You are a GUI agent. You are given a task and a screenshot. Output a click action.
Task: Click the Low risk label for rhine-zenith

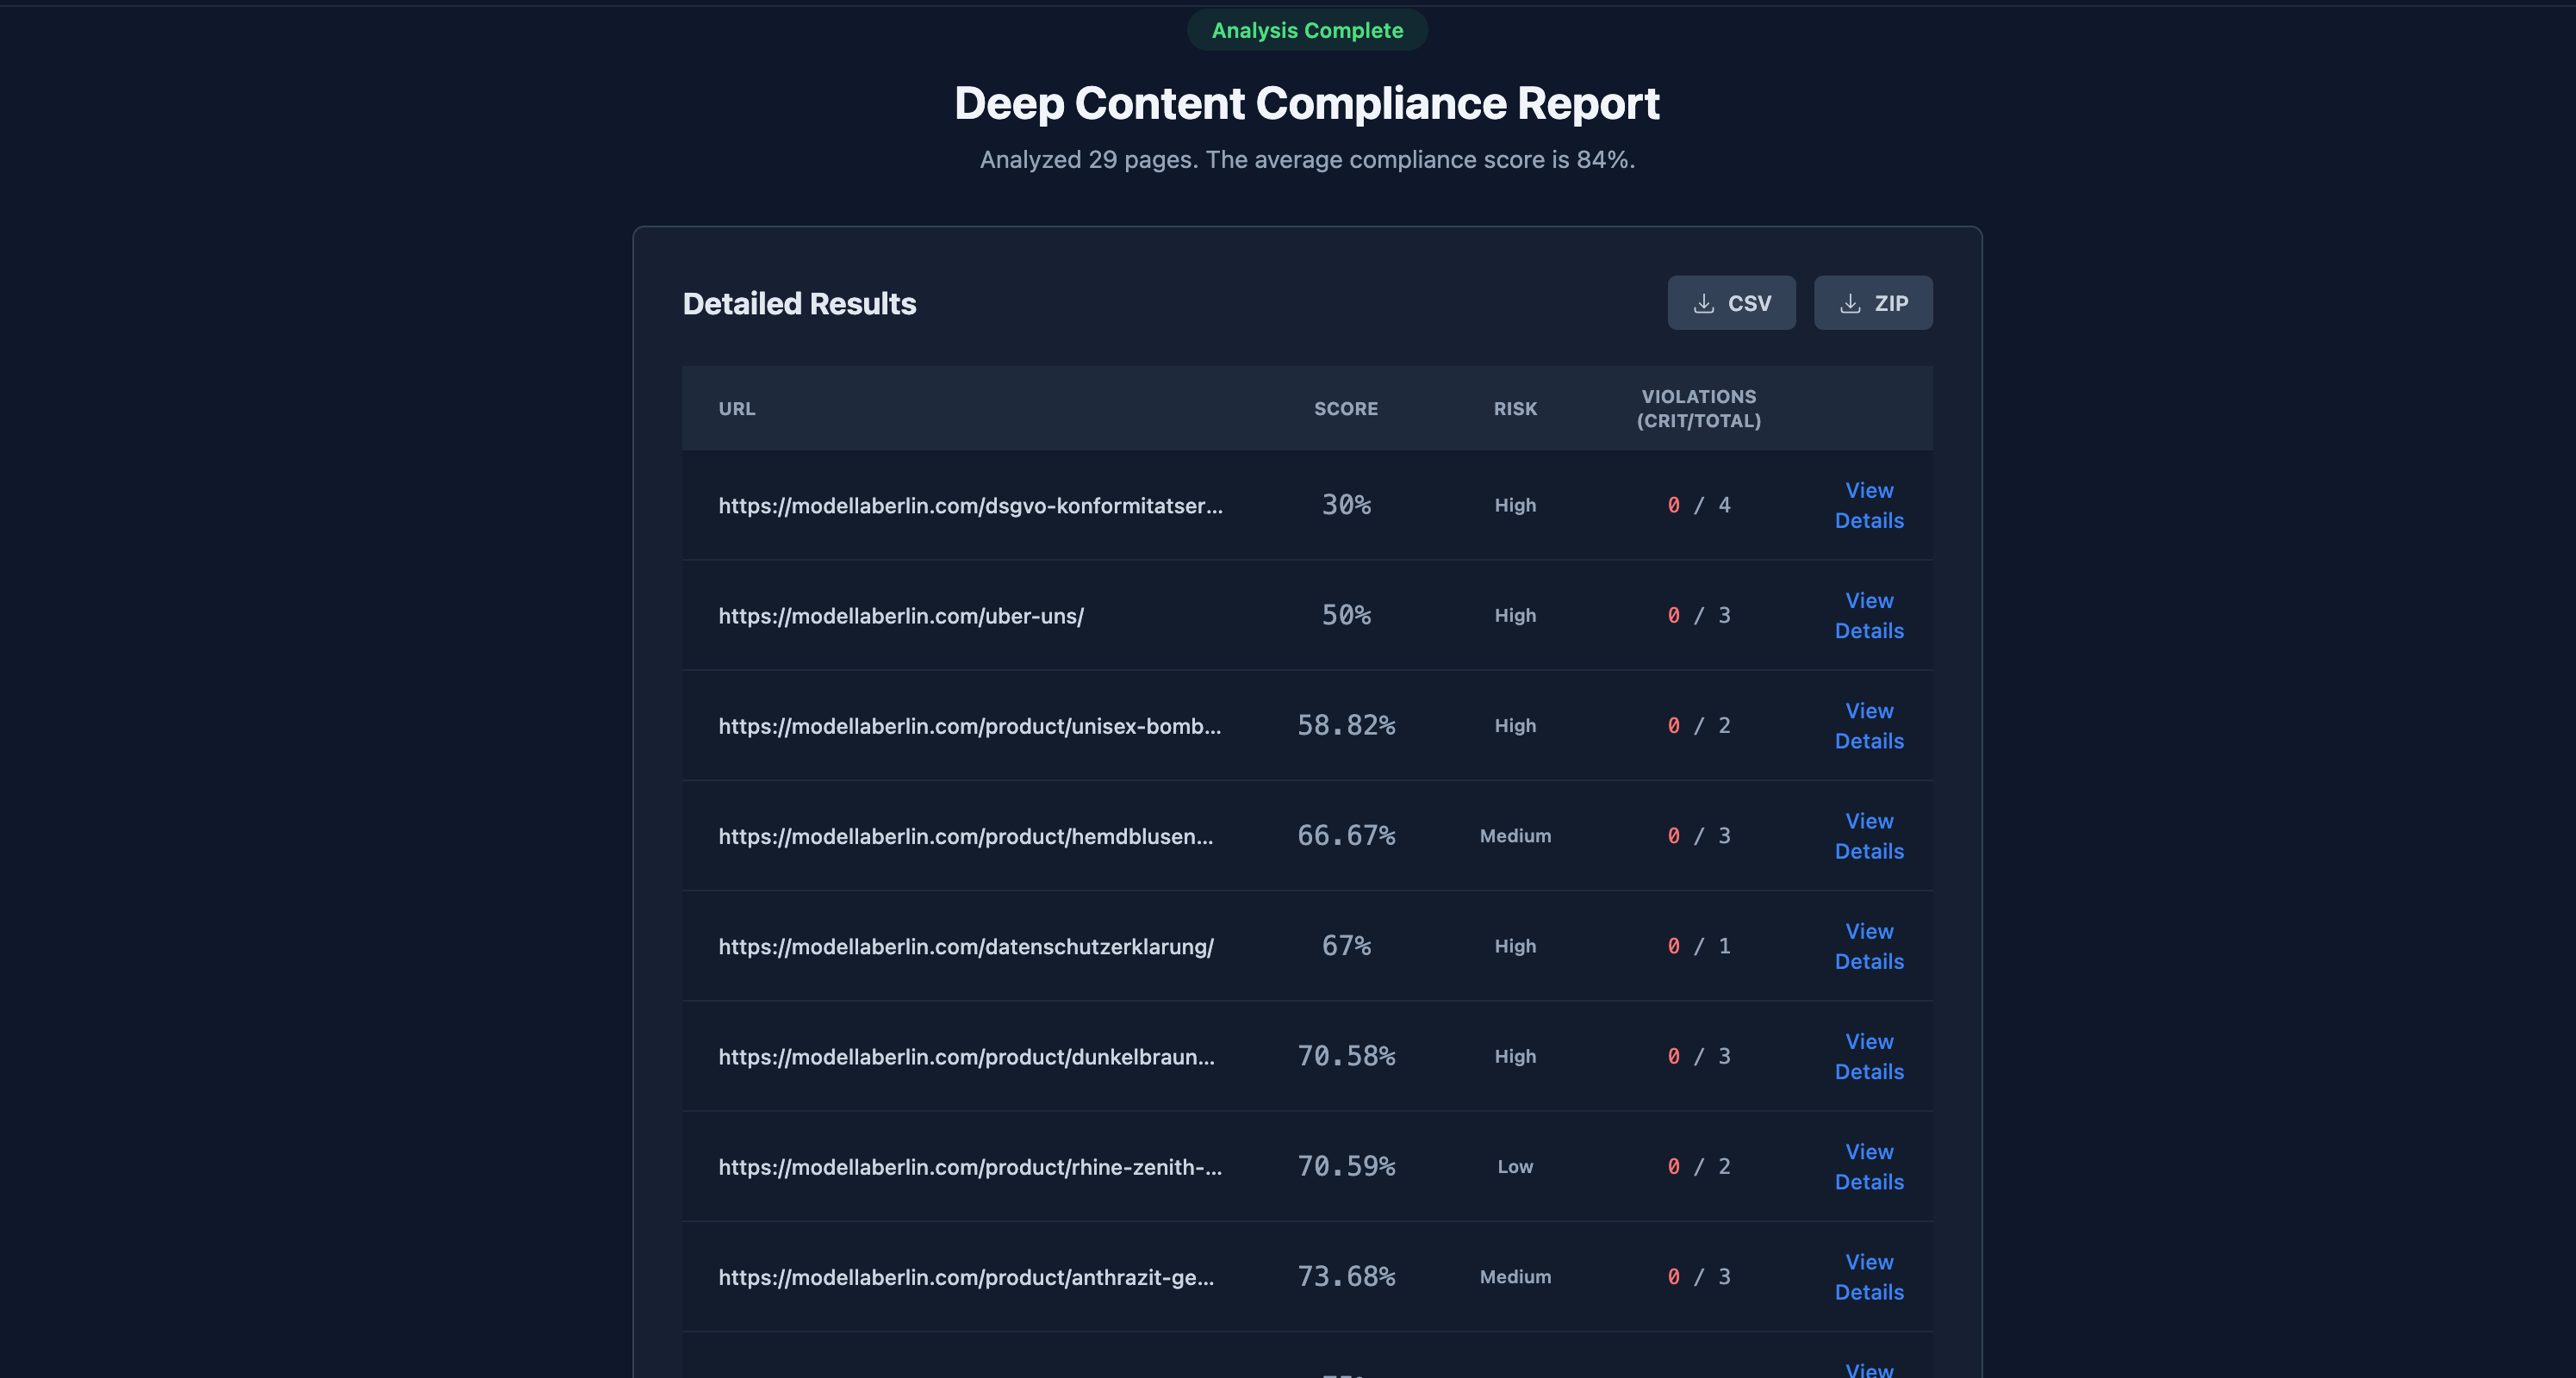[1514, 1166]
